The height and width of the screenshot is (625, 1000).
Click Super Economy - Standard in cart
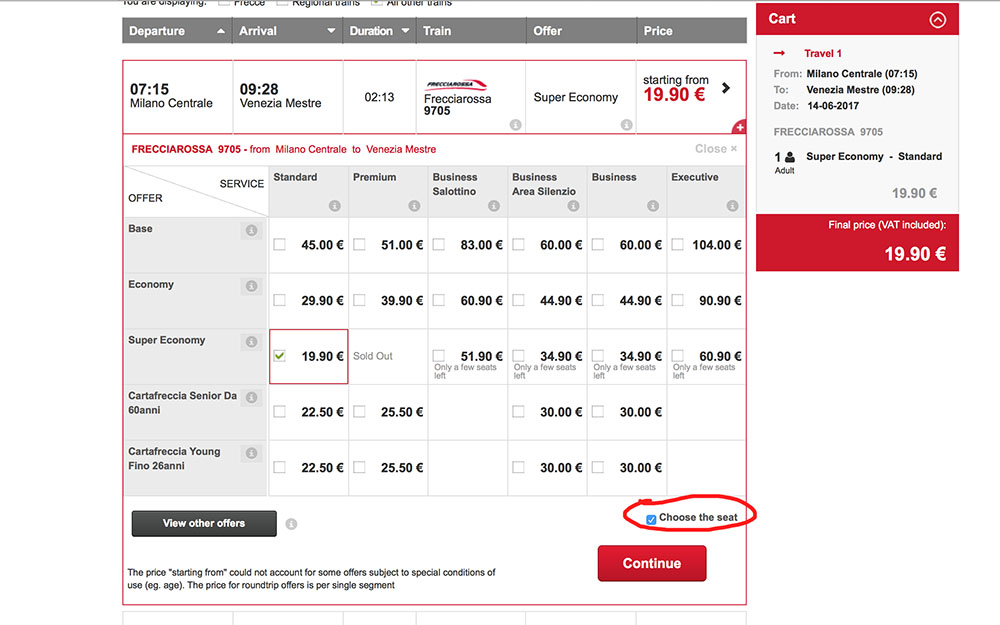click(x=874, y=156)
